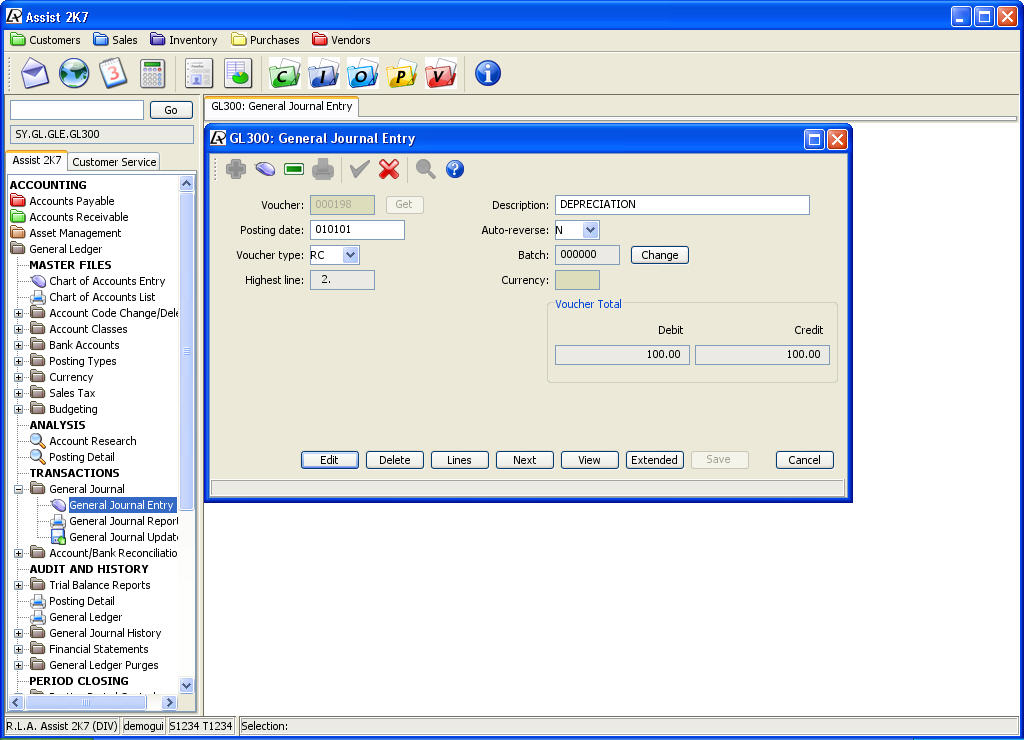Click the blue information icon
This screenshot has height=740, width=1024.
[x=488, y=73]
